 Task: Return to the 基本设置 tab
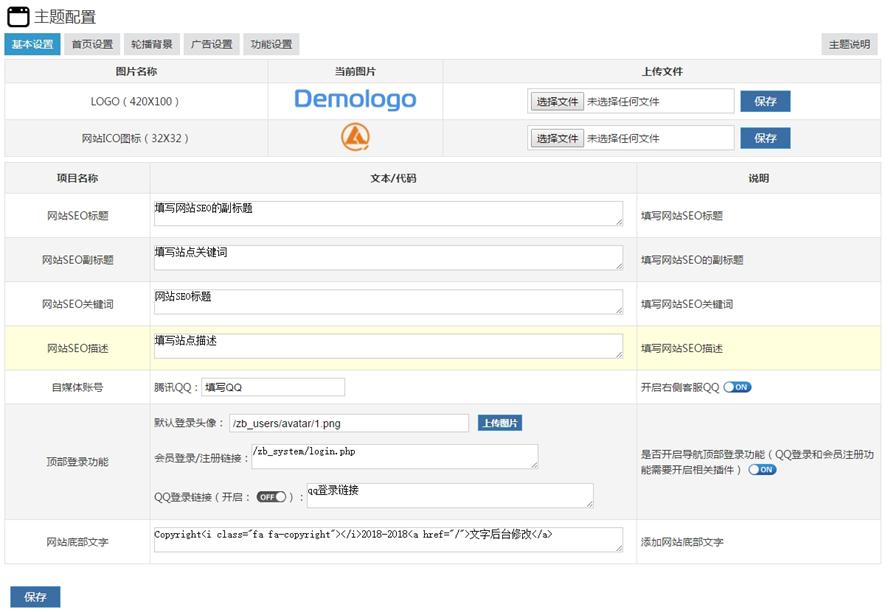(x=33, y=44)
